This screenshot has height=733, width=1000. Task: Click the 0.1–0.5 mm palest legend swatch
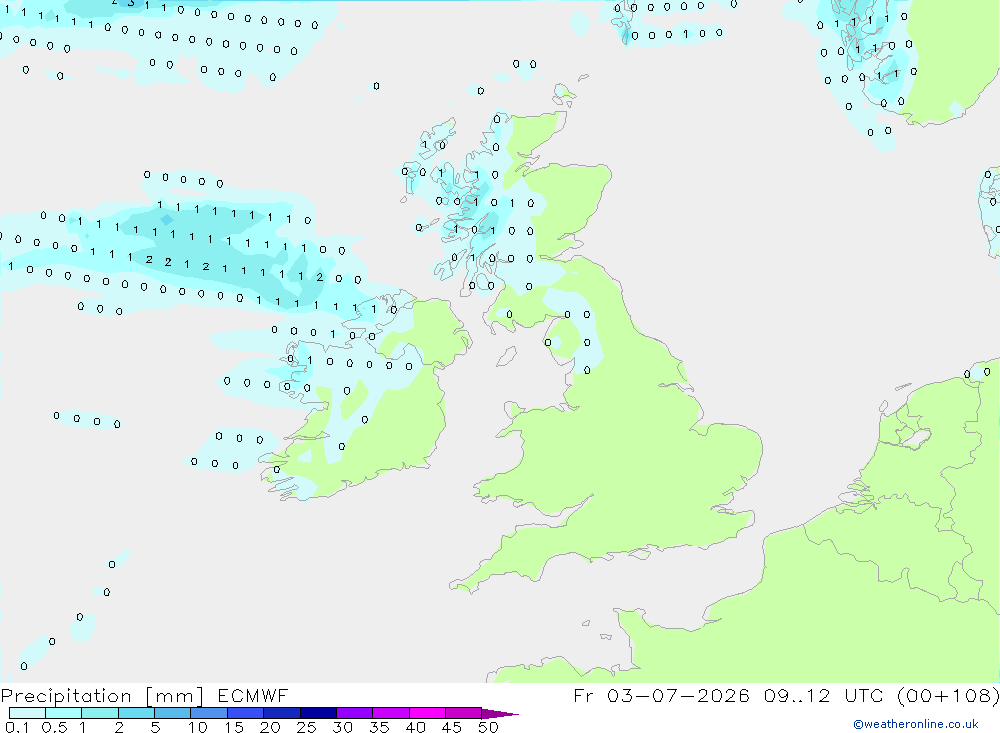(x=27, y=713)
